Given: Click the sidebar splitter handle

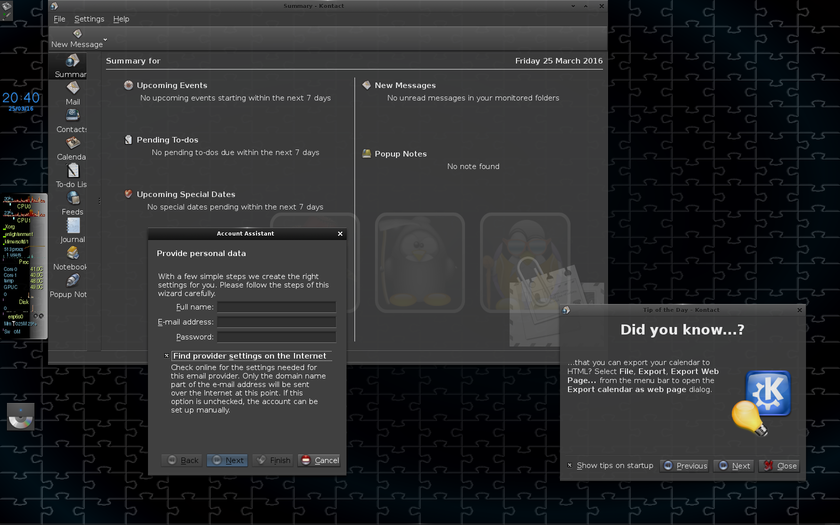Looking at the screenshot, I should (99, 201).
